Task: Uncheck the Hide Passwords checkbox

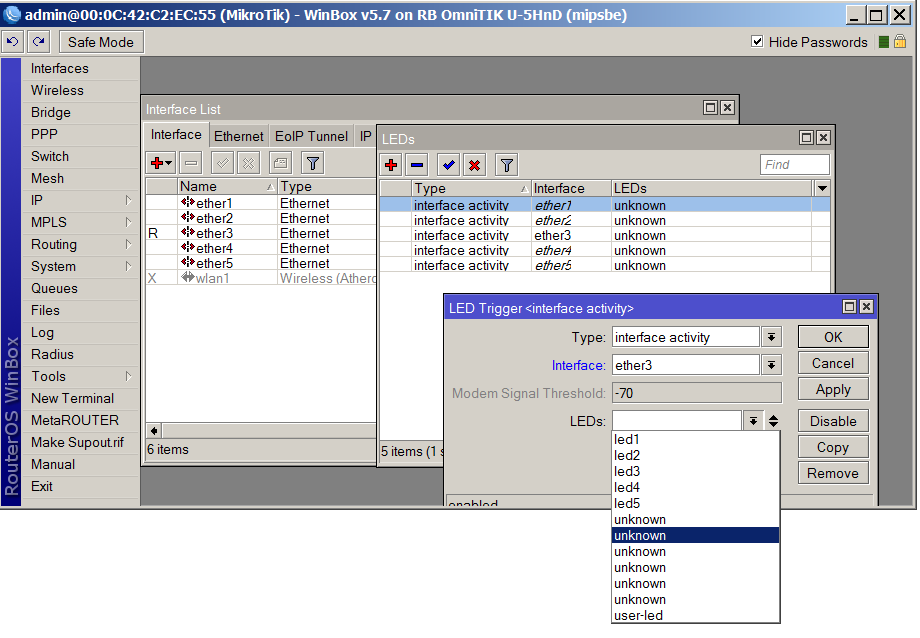Action: [x=757, y=42]
